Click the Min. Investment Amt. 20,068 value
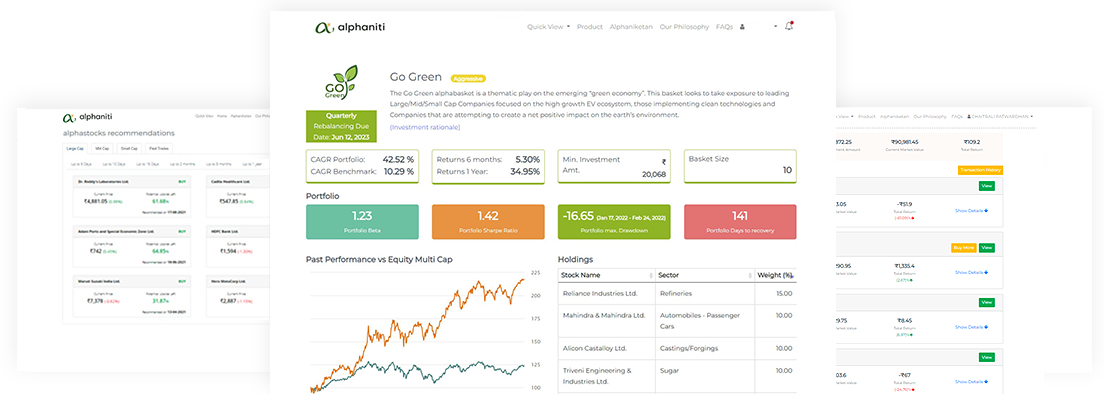1104x394 pixels. 653,174
